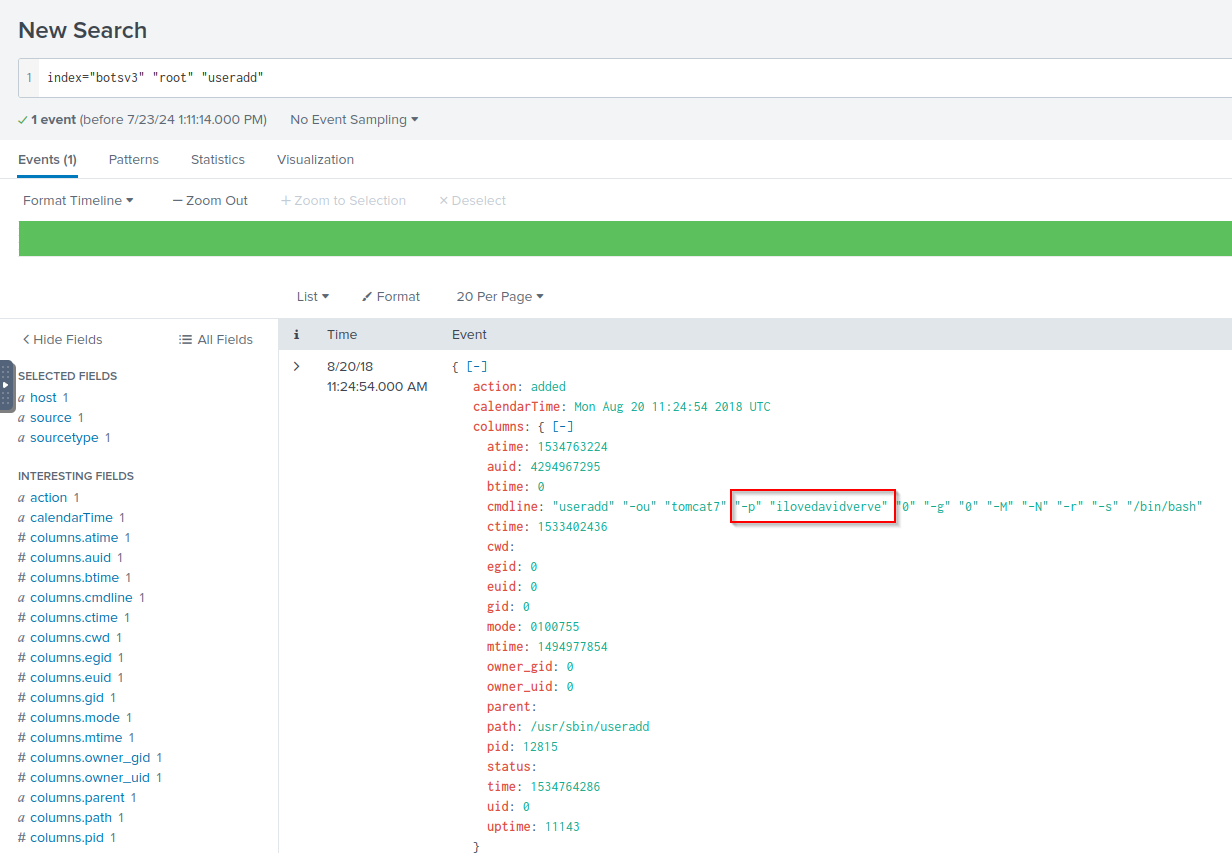Open the side panel drag handle

click(x=6, y=386)
